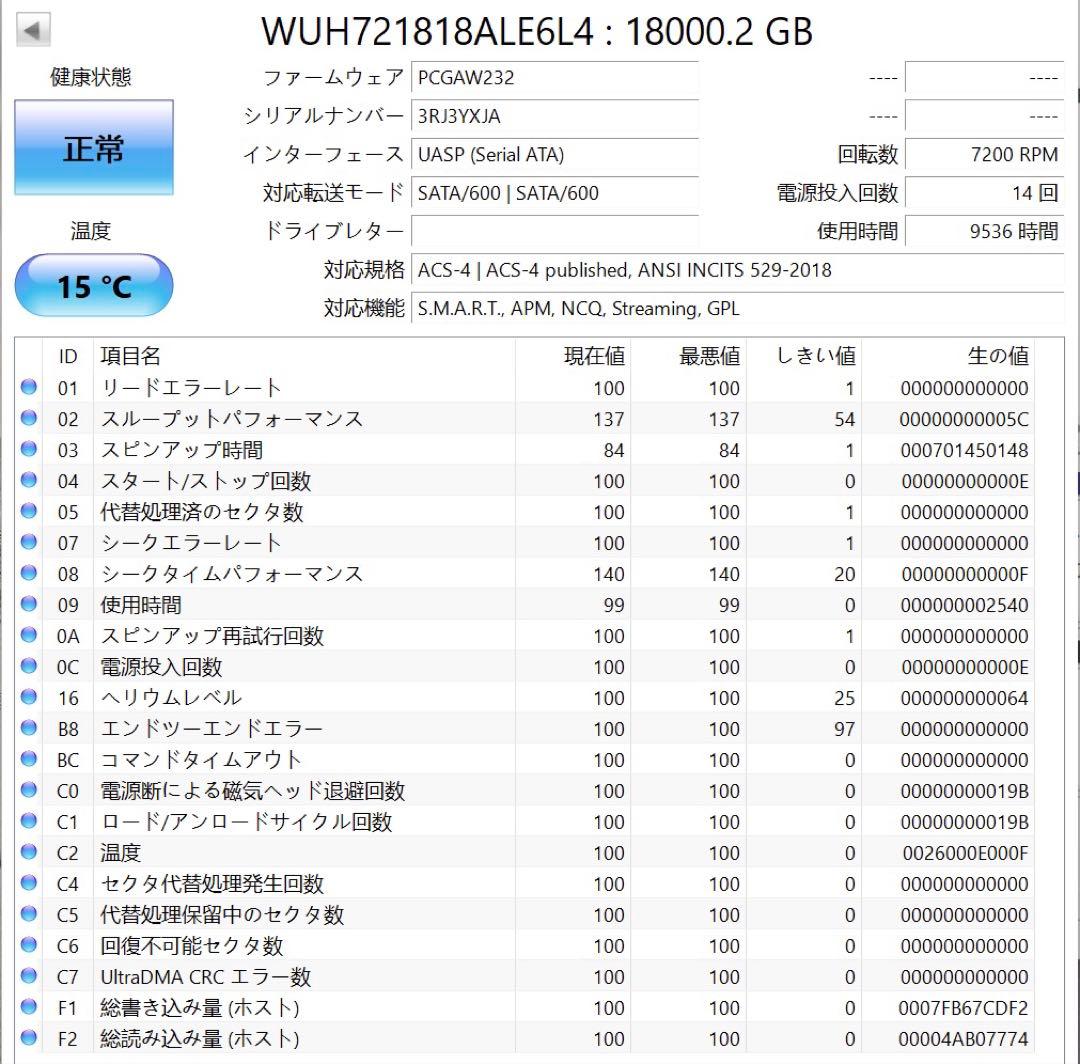This screenshot has height=1064, width=1080.
Task: Click the blue health status indicator showing 正常
Action: pos(94,146)
